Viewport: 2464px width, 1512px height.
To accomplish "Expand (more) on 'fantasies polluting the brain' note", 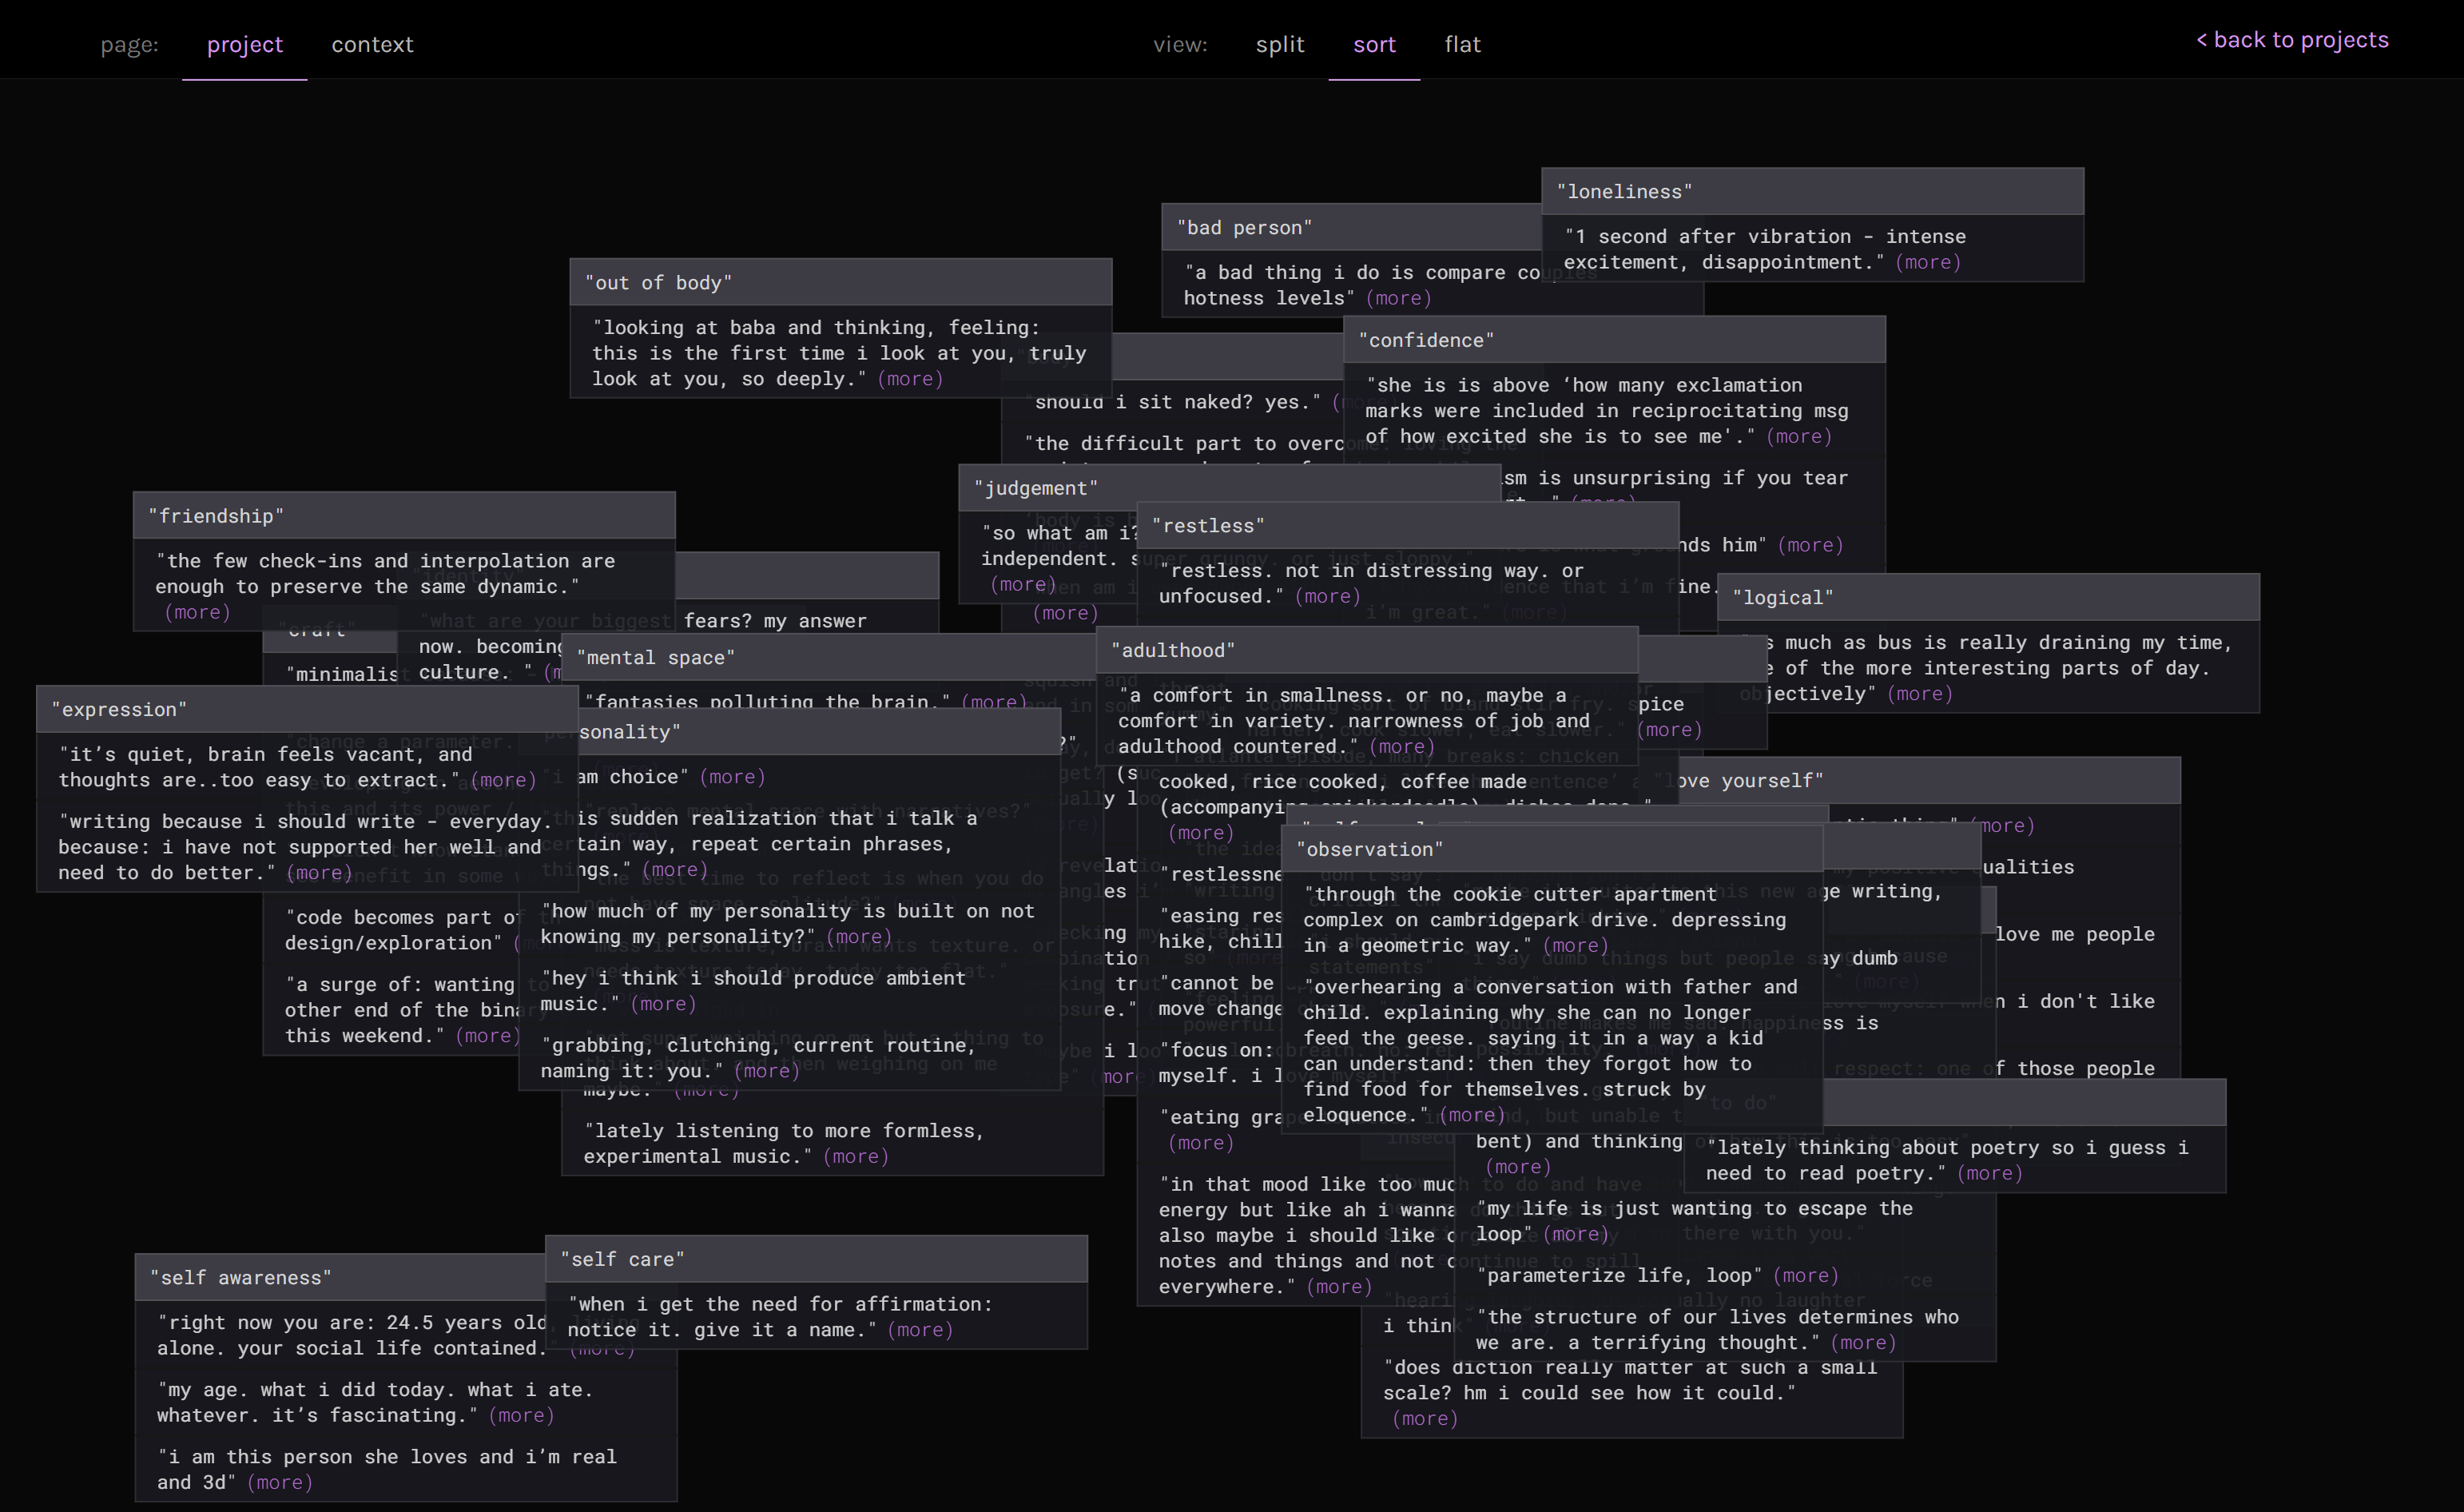I will (x=993, y=702).
